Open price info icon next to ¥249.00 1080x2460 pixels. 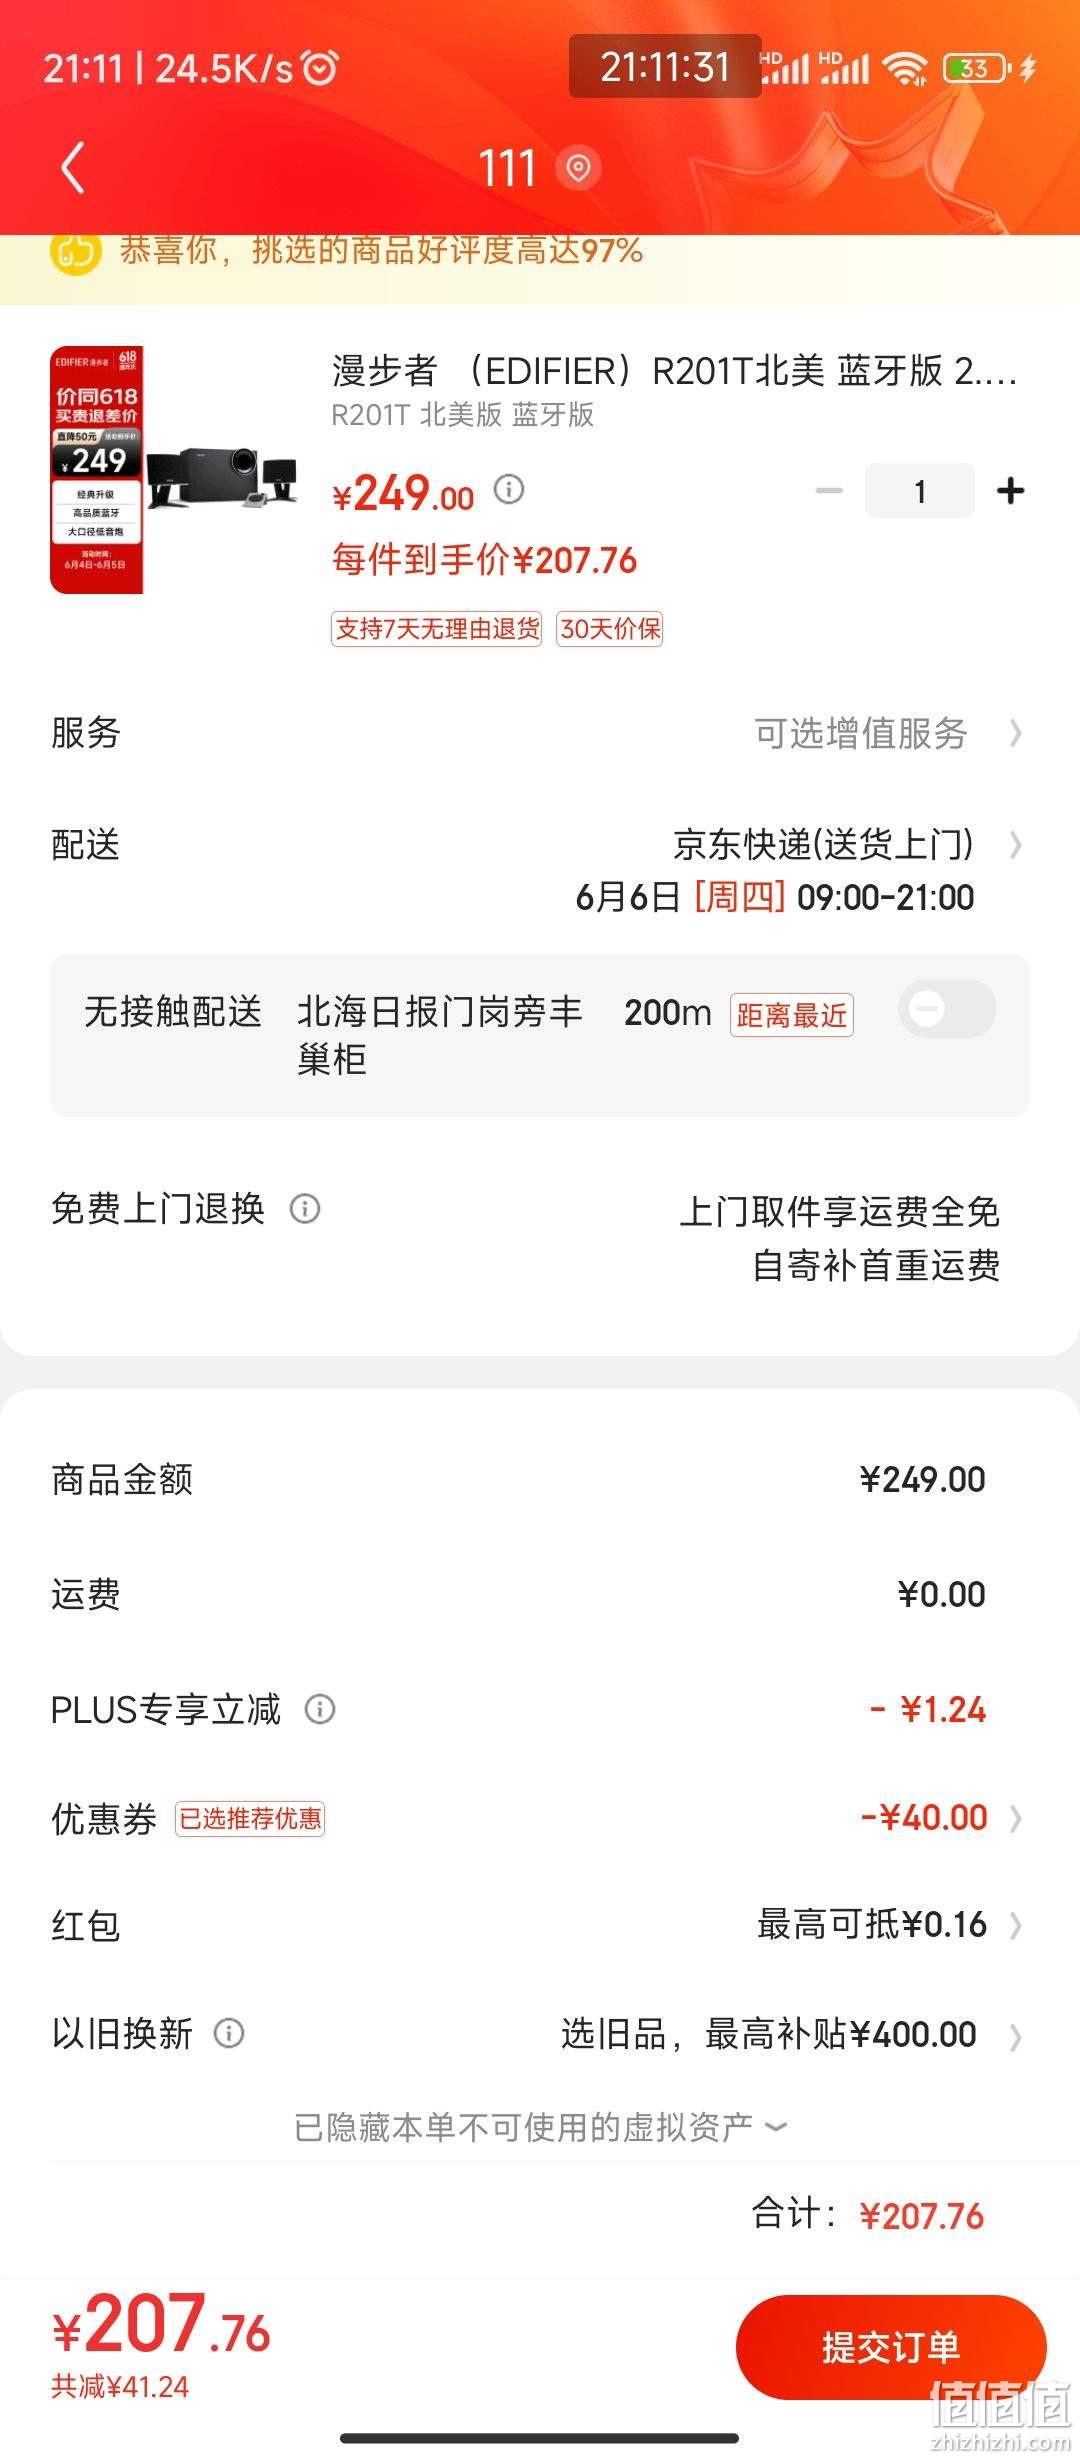509,489
